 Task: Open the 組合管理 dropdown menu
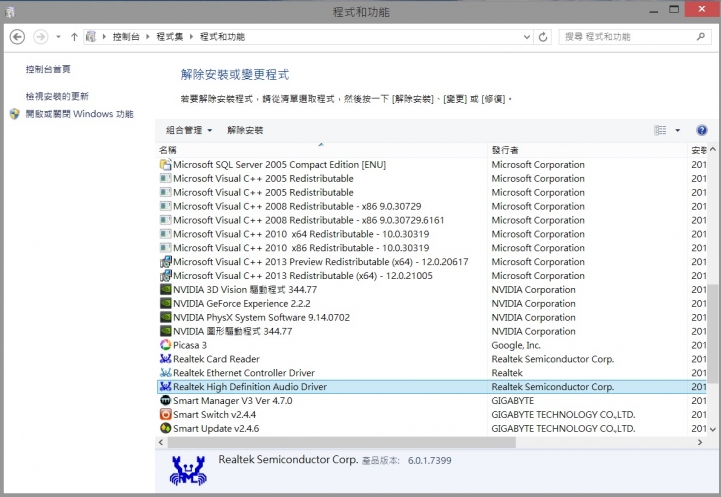pyautogui.click(x=189, y=130)
